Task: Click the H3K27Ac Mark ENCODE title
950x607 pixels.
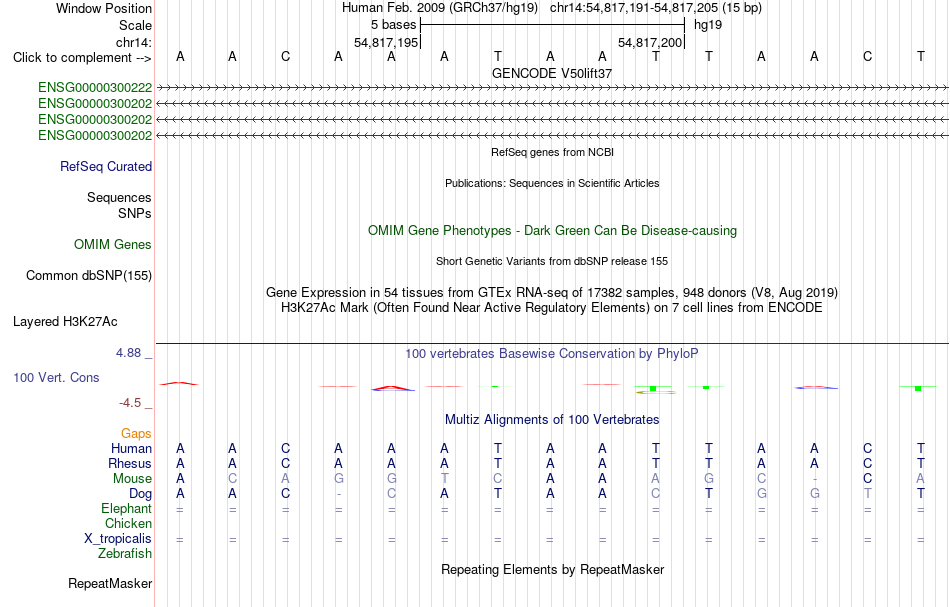Action: (552, 308)
